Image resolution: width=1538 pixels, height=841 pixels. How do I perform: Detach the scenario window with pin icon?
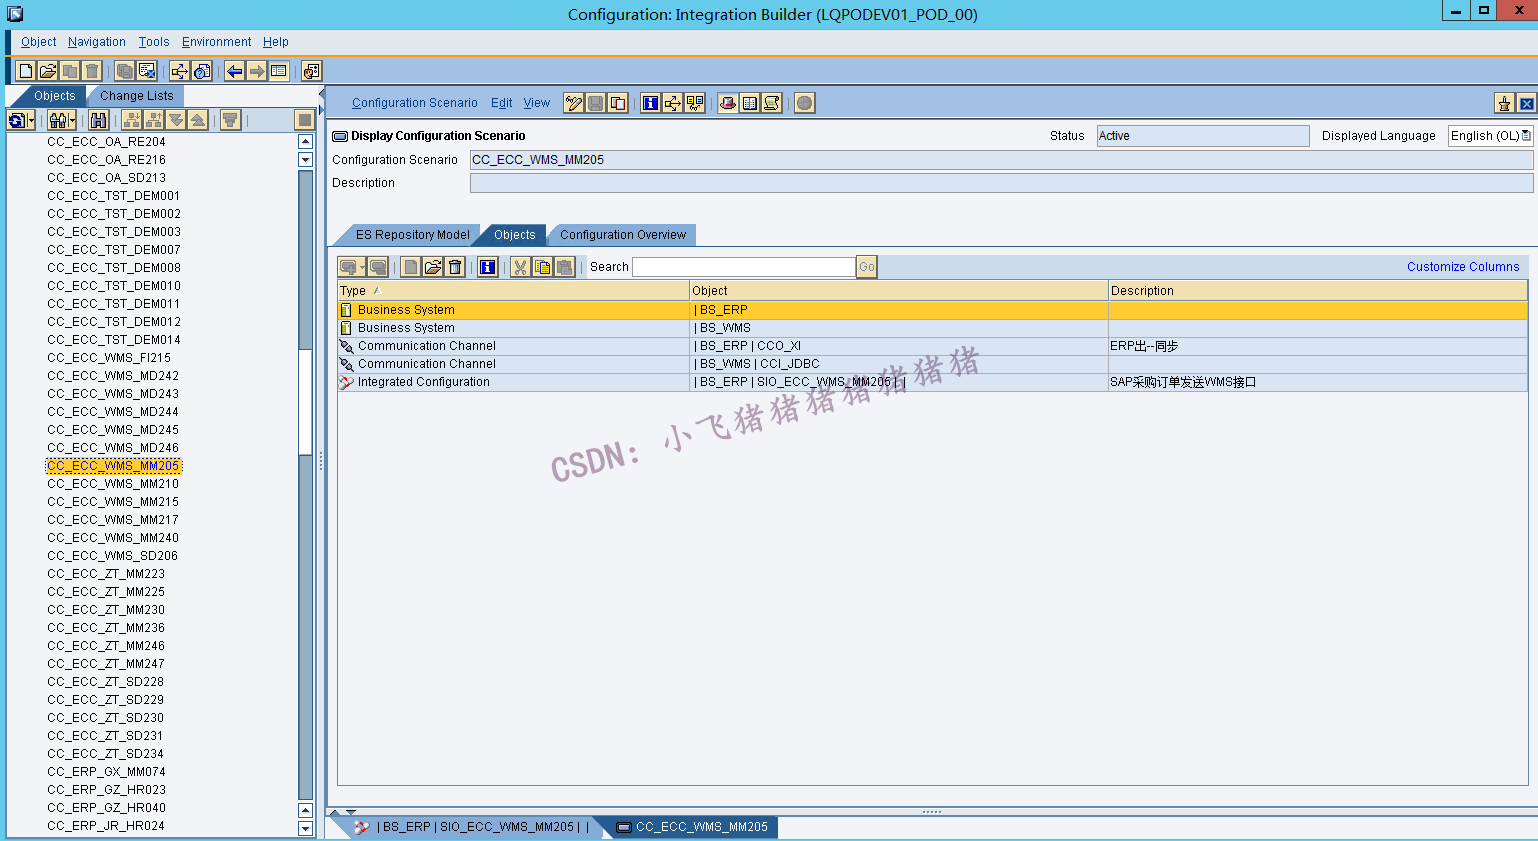pos(1504,103)
